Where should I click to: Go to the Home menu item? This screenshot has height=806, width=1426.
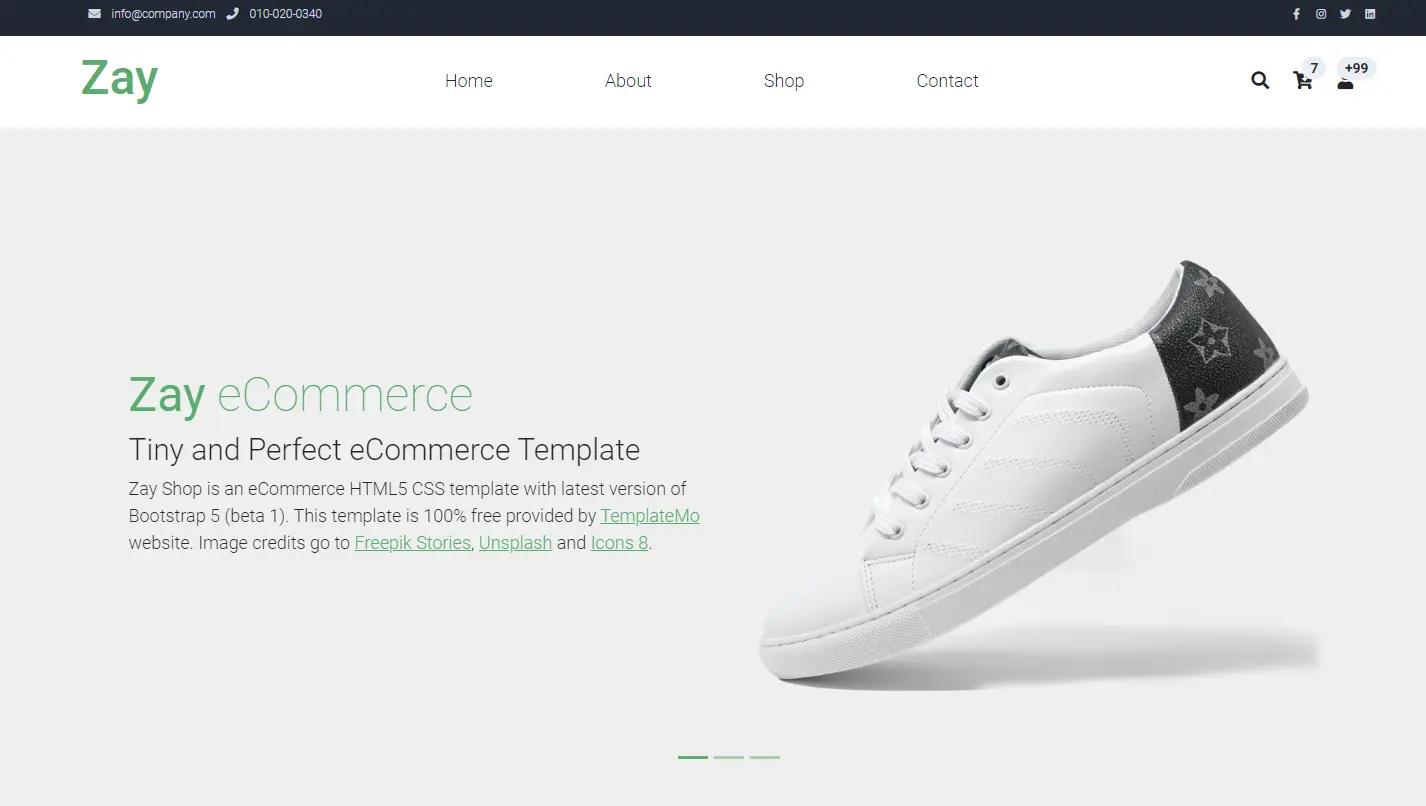point(469,81)
